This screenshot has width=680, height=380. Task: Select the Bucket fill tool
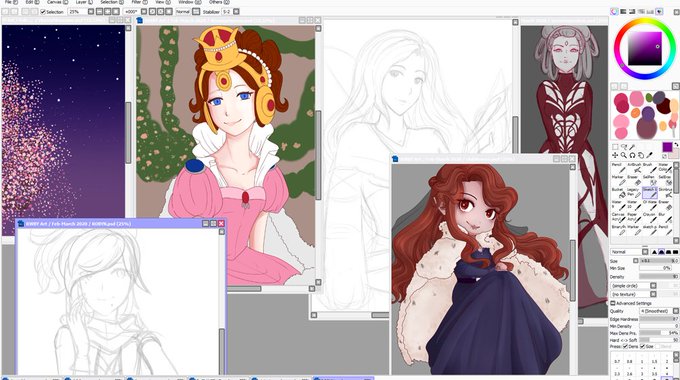tap(619, 193)
